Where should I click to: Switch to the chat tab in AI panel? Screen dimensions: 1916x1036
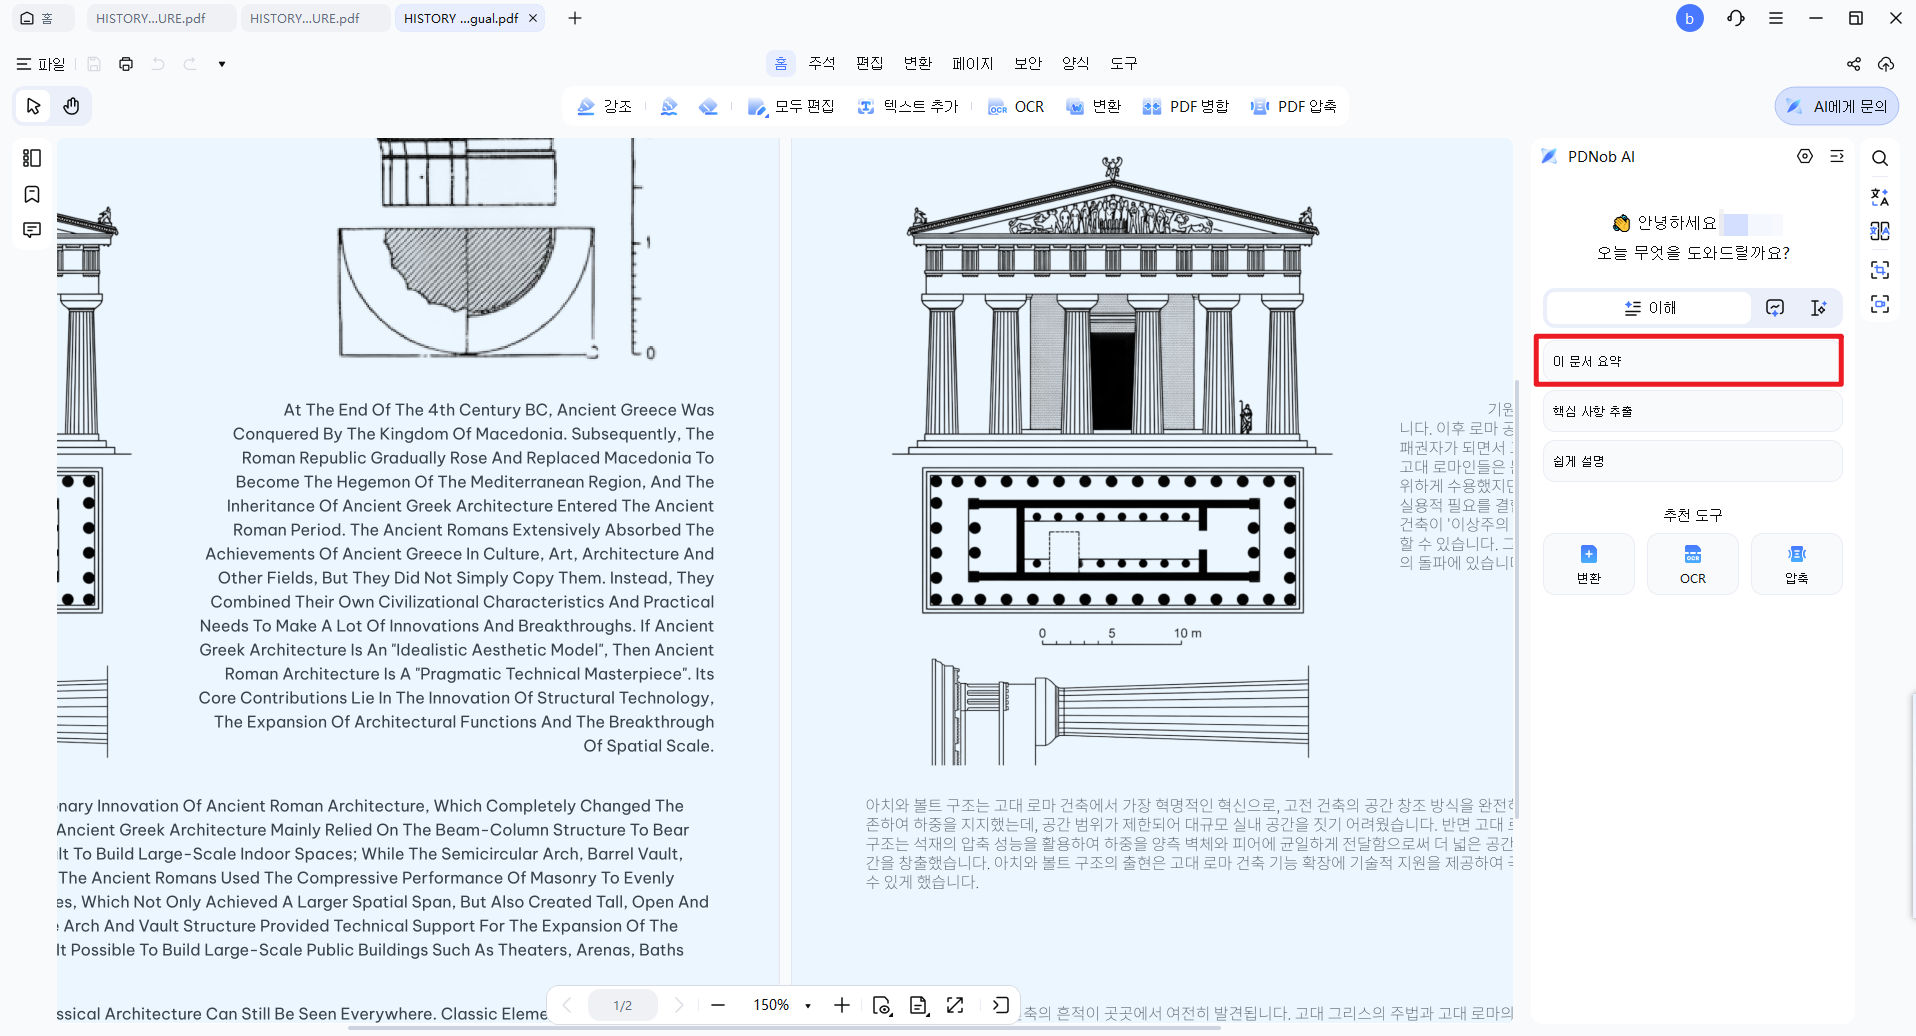[1775, 308]
